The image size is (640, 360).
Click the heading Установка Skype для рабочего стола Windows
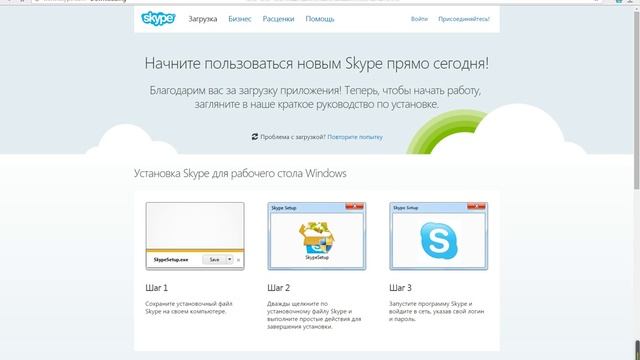click(240, 173)
